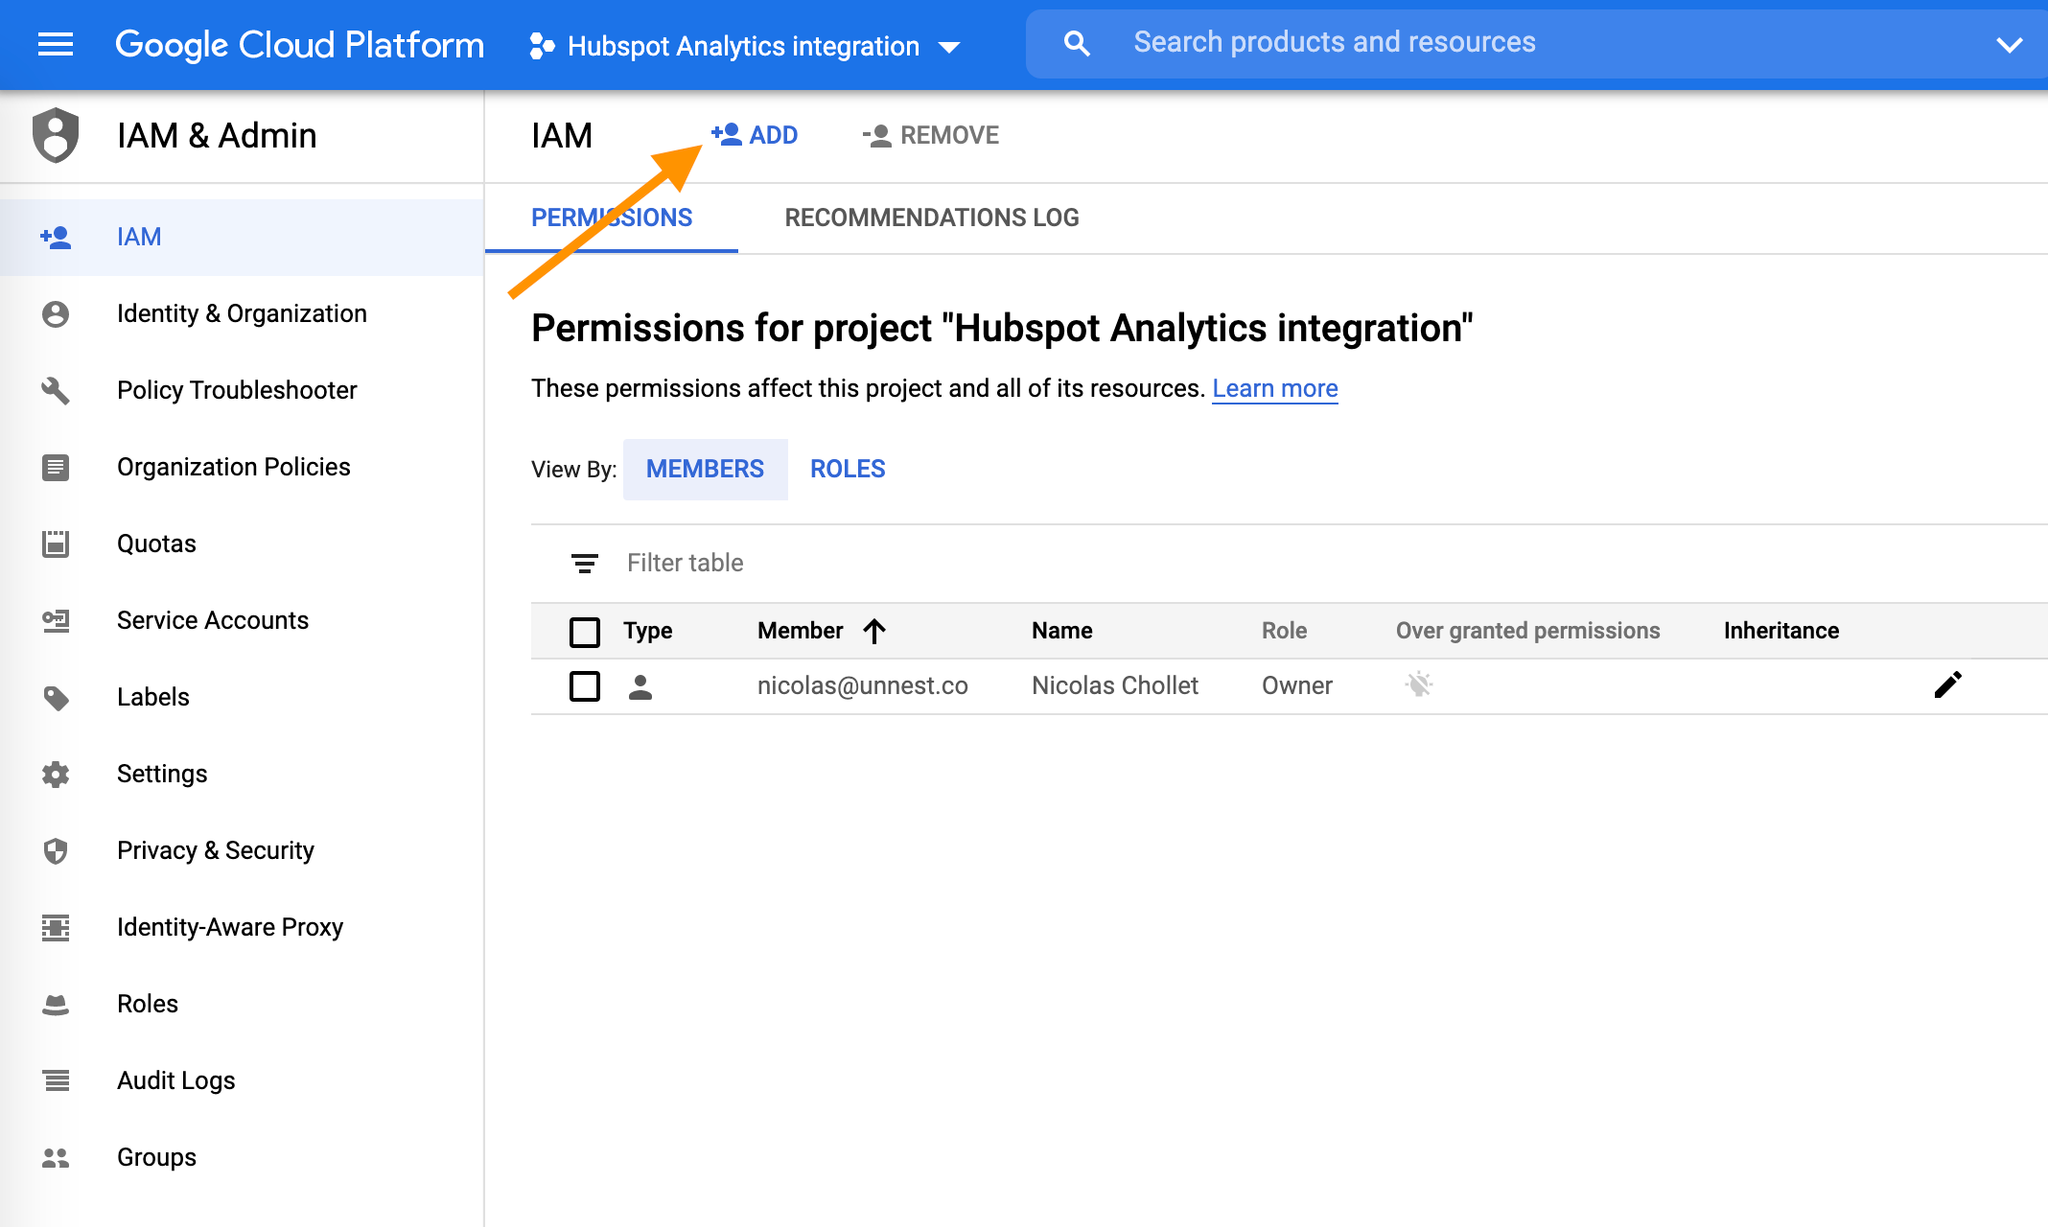Click the Type column header
The width and height of the screenshot is (2048, 1227).
point(647,631)
